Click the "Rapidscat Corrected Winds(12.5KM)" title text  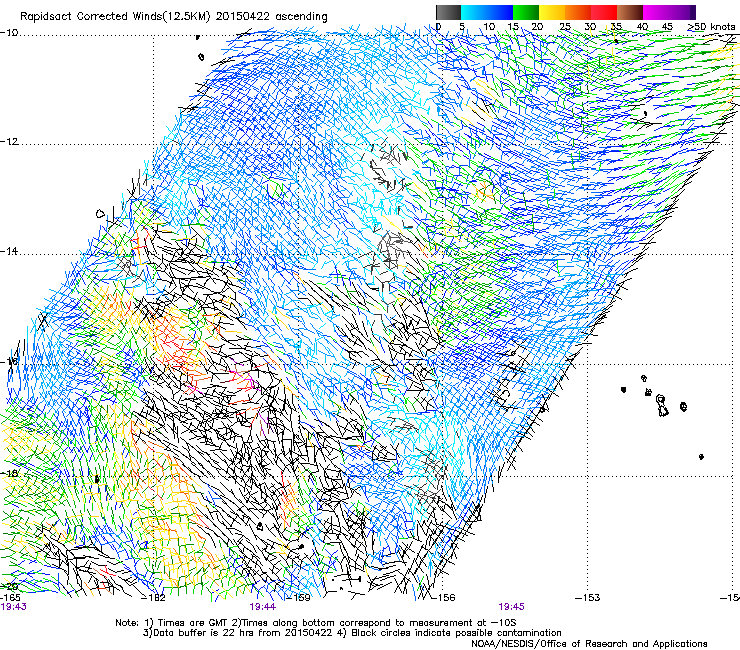coord(116,17)
